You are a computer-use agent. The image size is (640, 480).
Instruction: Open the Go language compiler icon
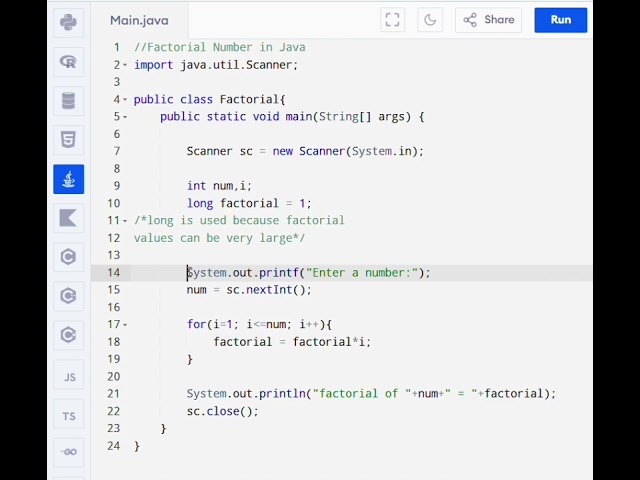pyautogui.click(x=68, y=452)
